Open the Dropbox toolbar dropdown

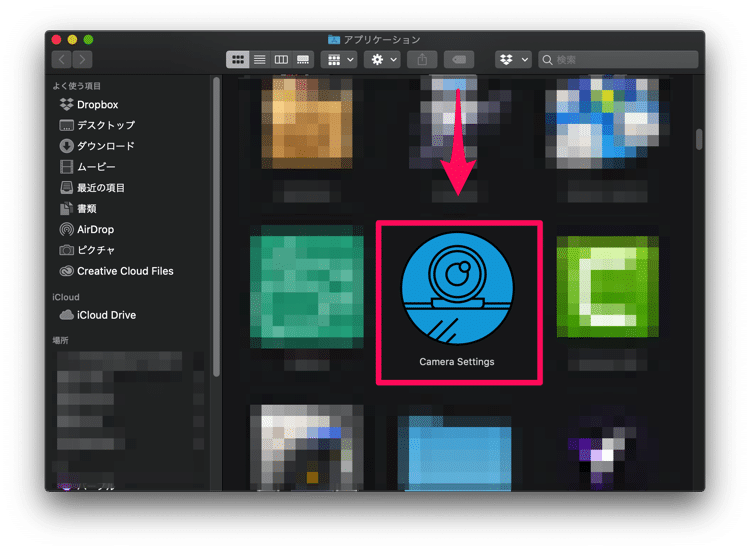pyautogui.click(x=513, y=59)
